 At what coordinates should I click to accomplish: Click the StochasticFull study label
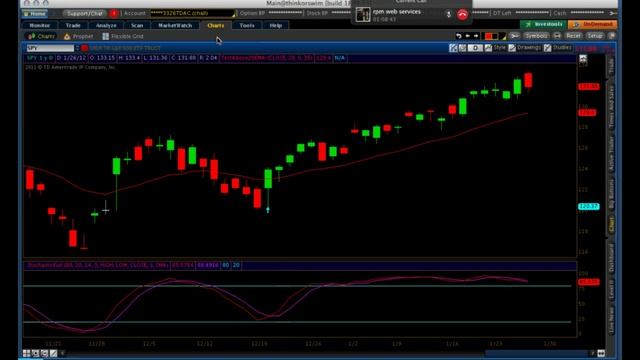point(97,265)
